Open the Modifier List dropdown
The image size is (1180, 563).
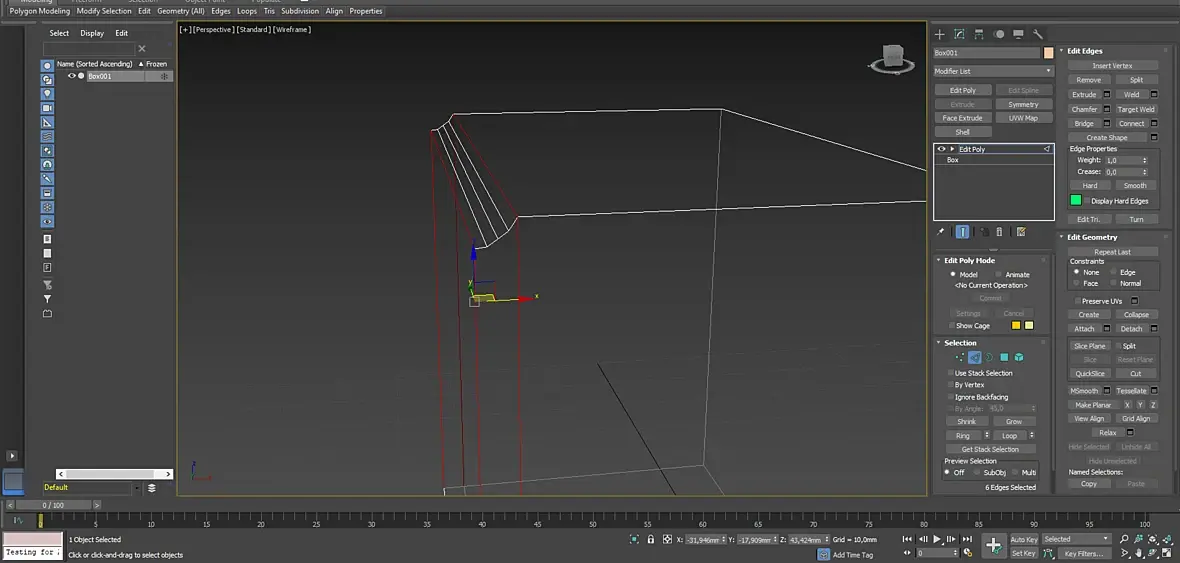tap(993, 71)
